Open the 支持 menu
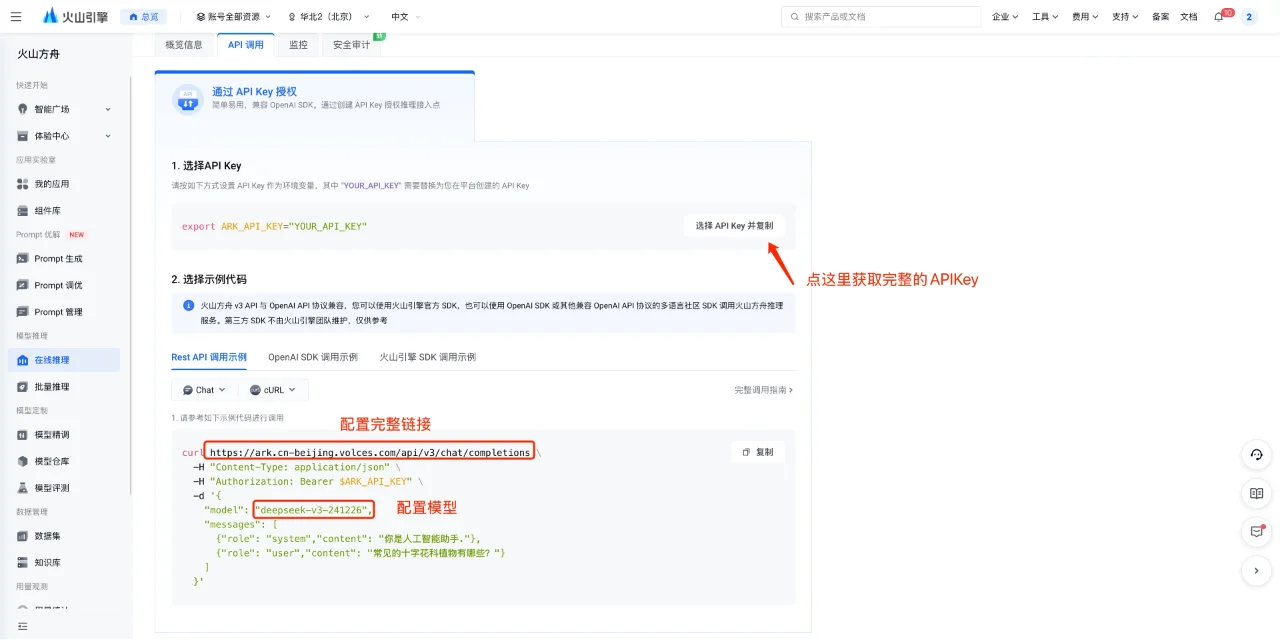The width and height of the screenshot is (1280, 640). pyautogui.click(x=1125, y=16)
